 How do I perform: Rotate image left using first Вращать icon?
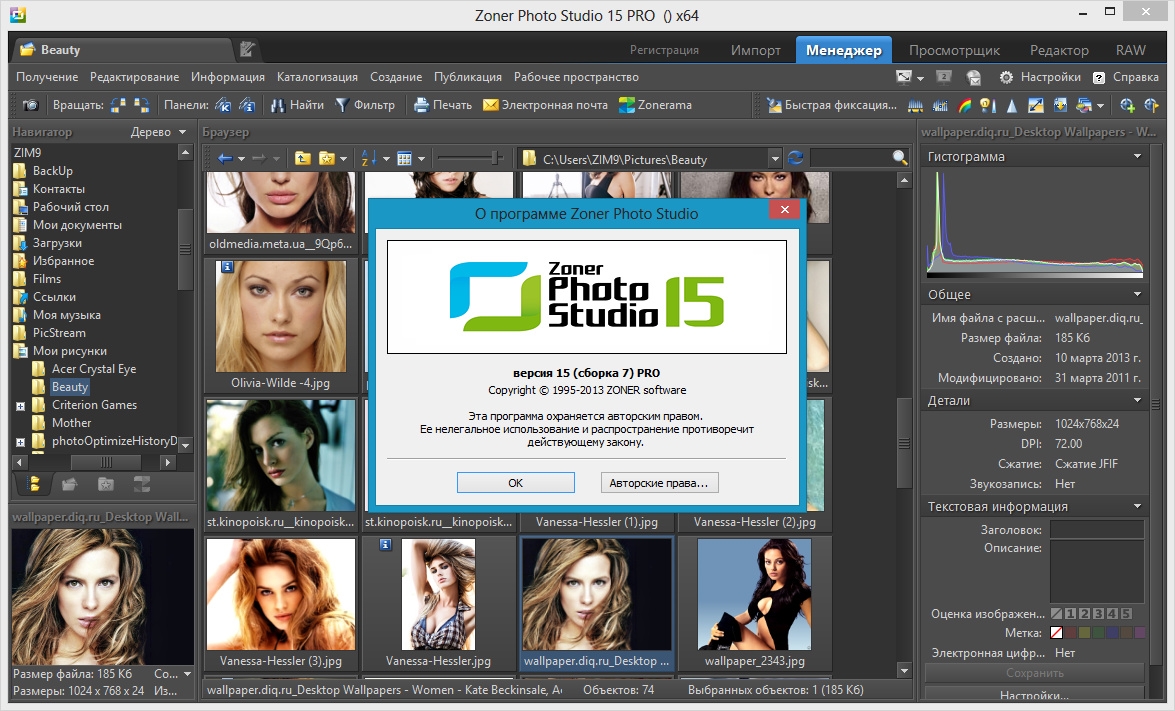click(118, 106)
